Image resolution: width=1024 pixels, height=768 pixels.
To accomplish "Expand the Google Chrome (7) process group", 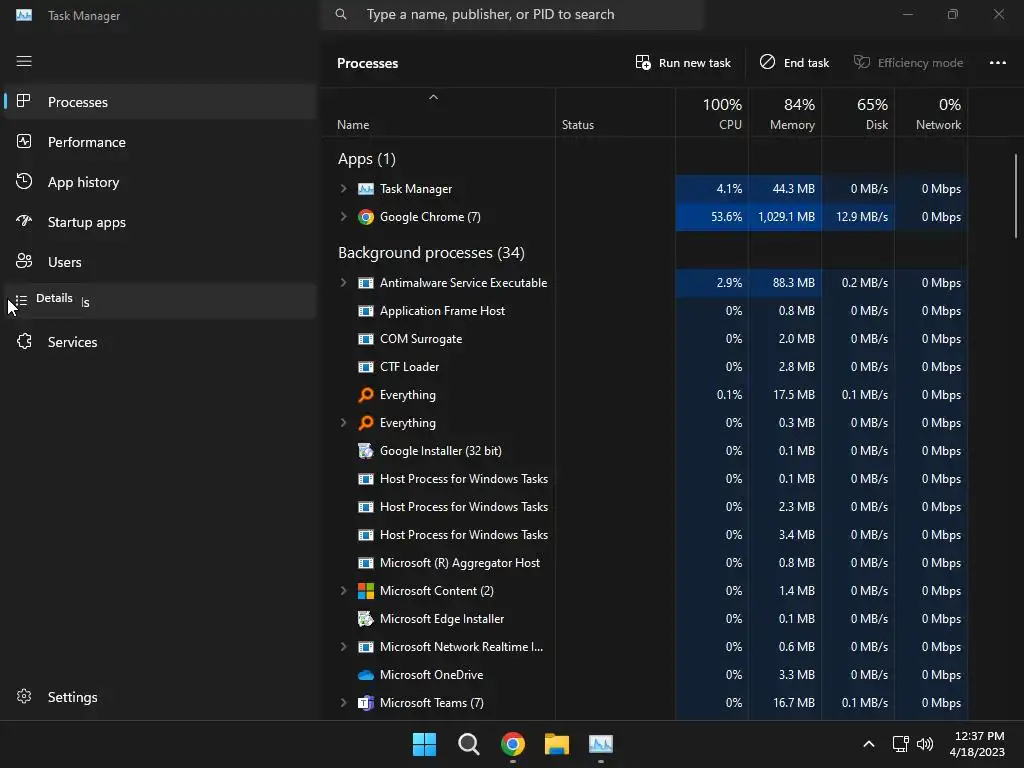I will [x=344, y=217].
